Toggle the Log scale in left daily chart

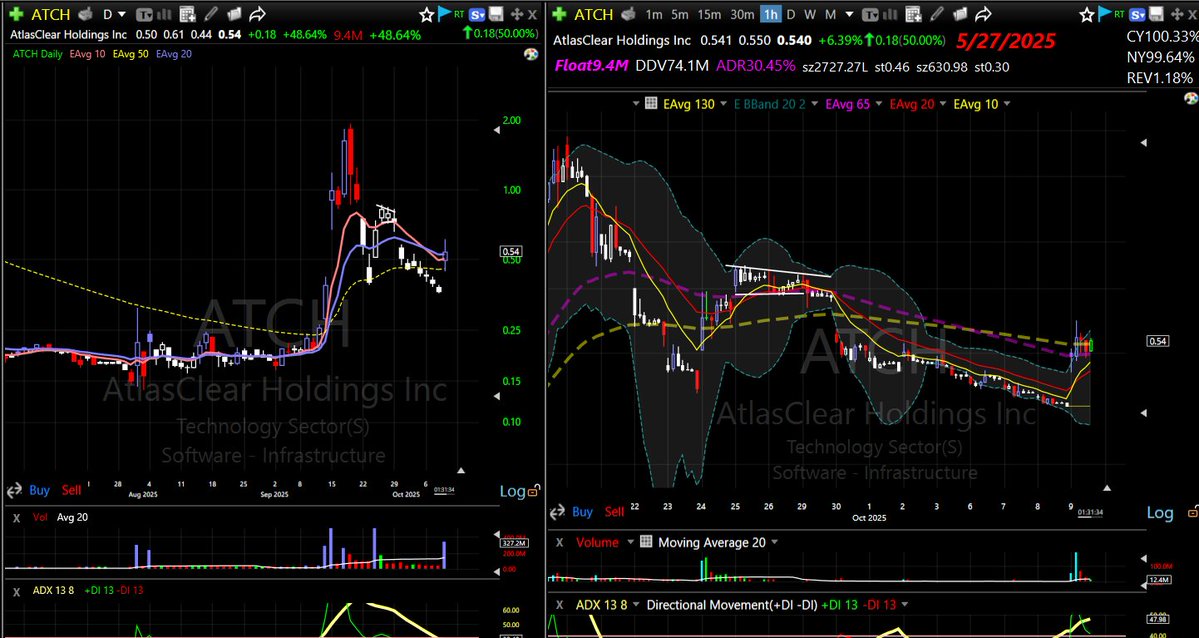click(512, 491)
